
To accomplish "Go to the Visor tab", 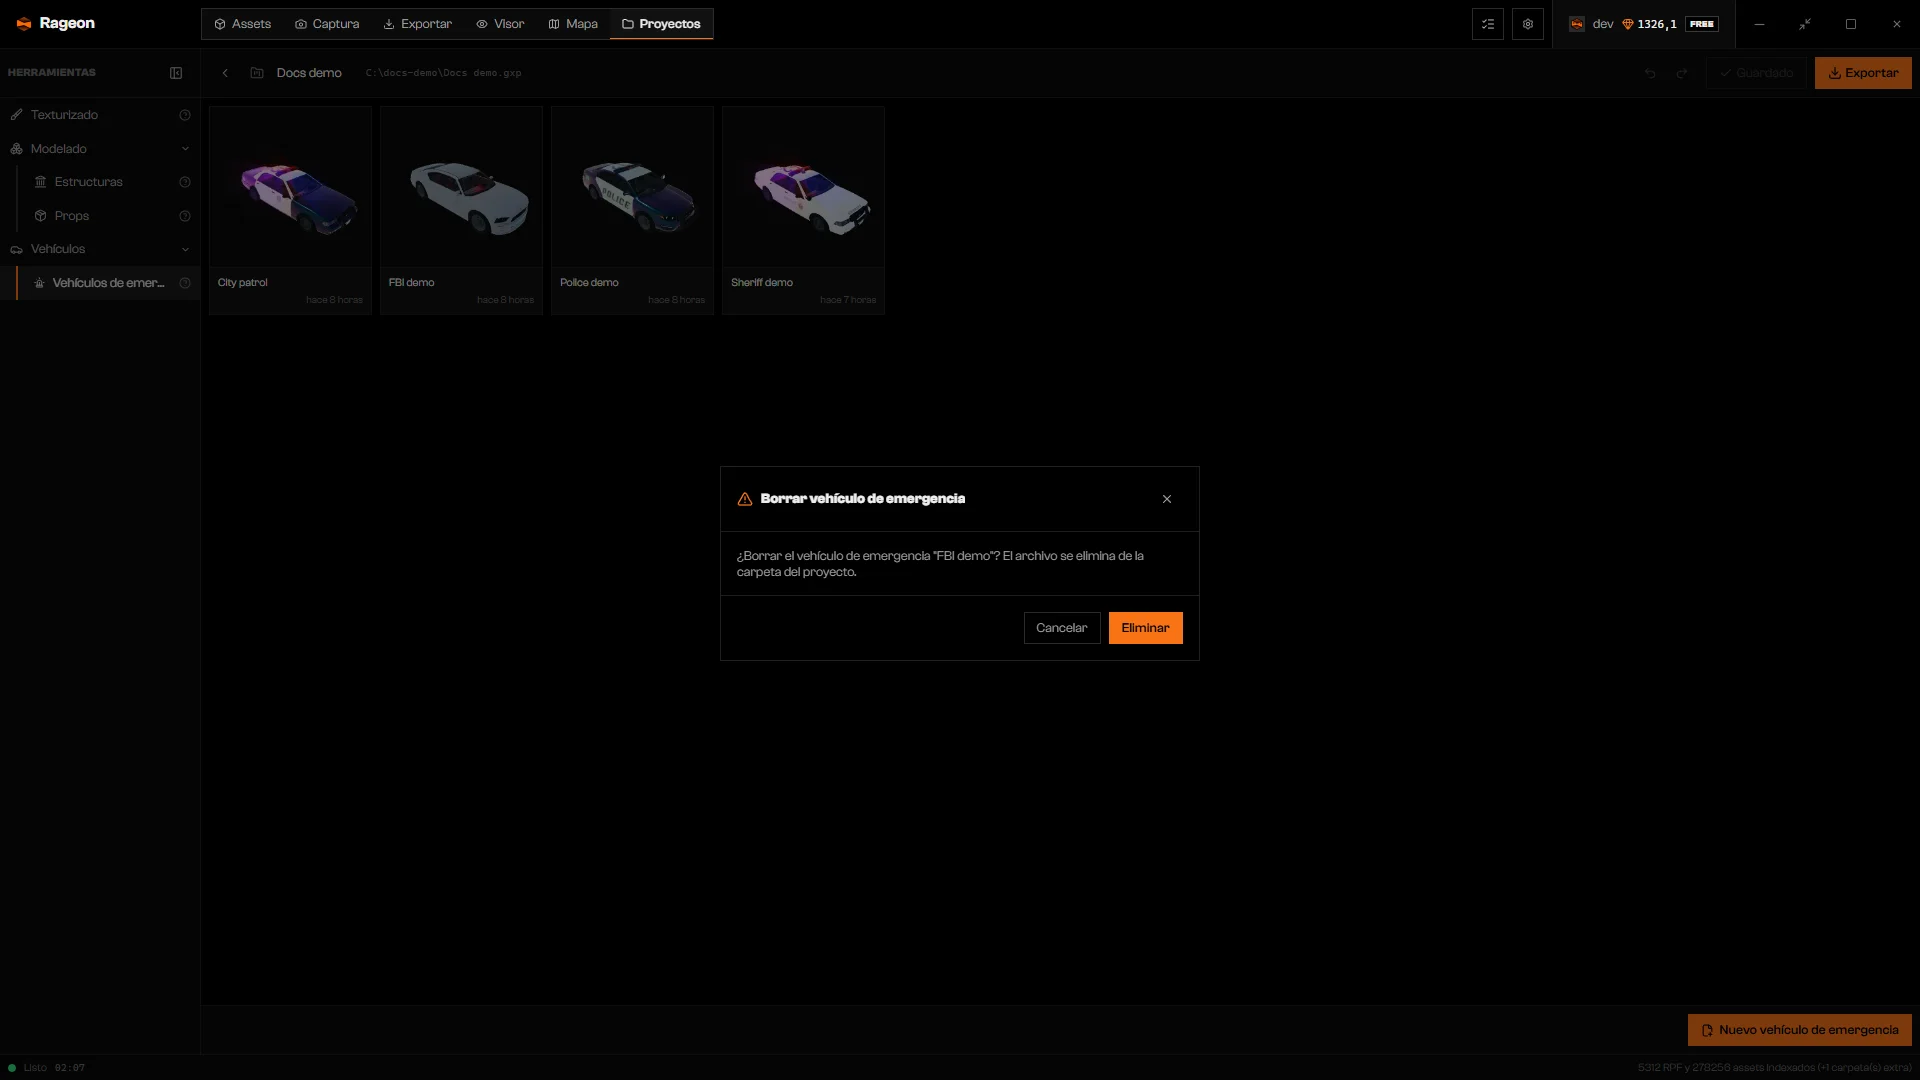I will coord(500,24).
